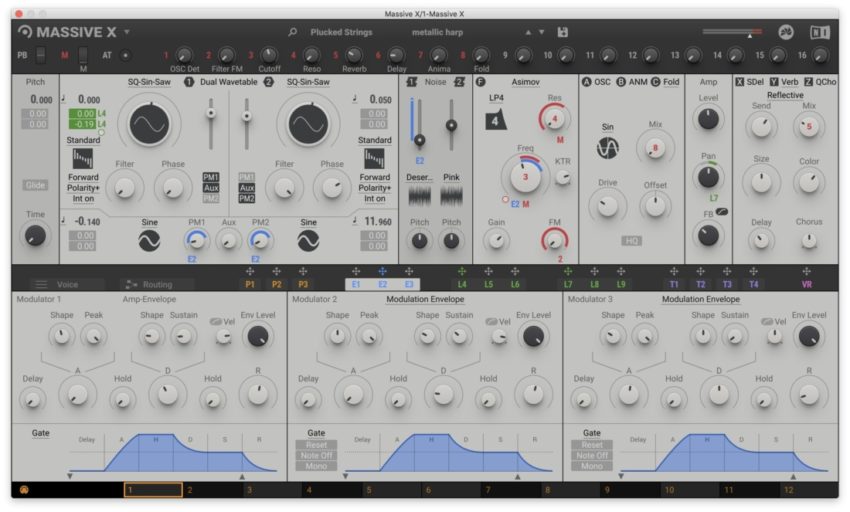Click the save preset floppy disk icon

[x=563, y=32]
